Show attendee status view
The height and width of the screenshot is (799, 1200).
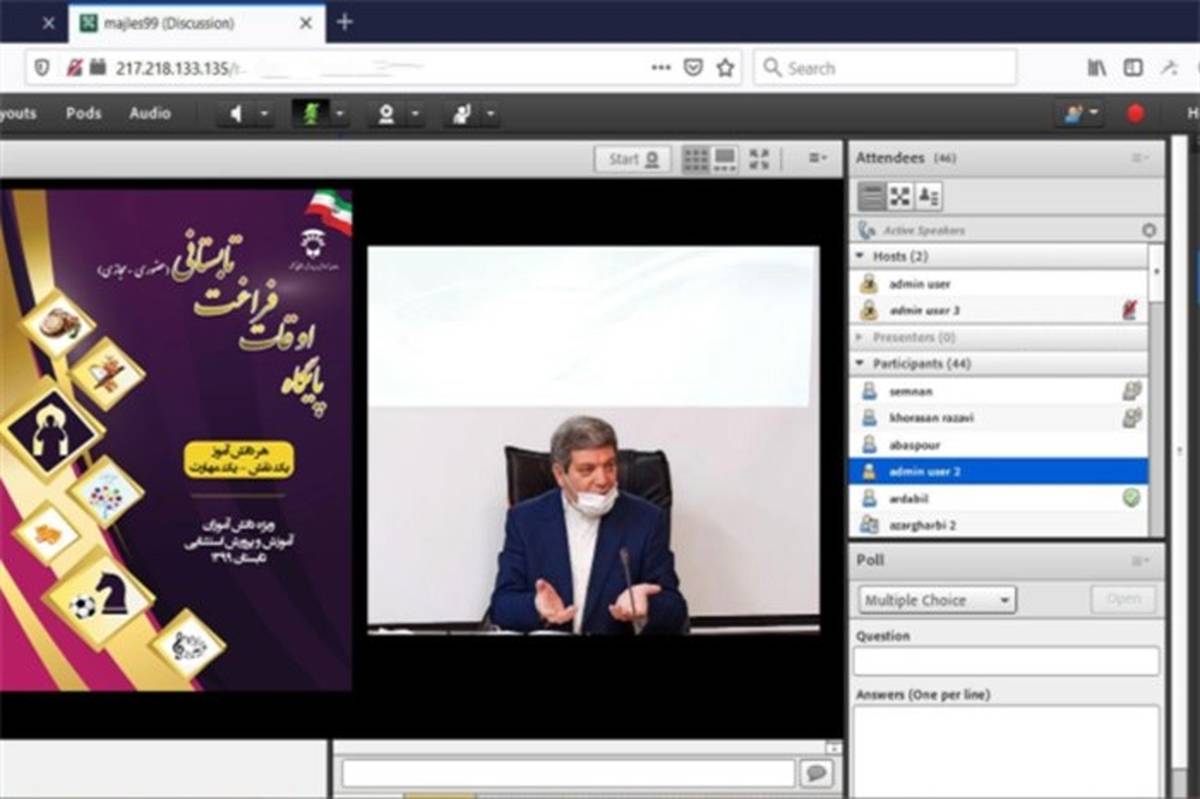point(929,196)
